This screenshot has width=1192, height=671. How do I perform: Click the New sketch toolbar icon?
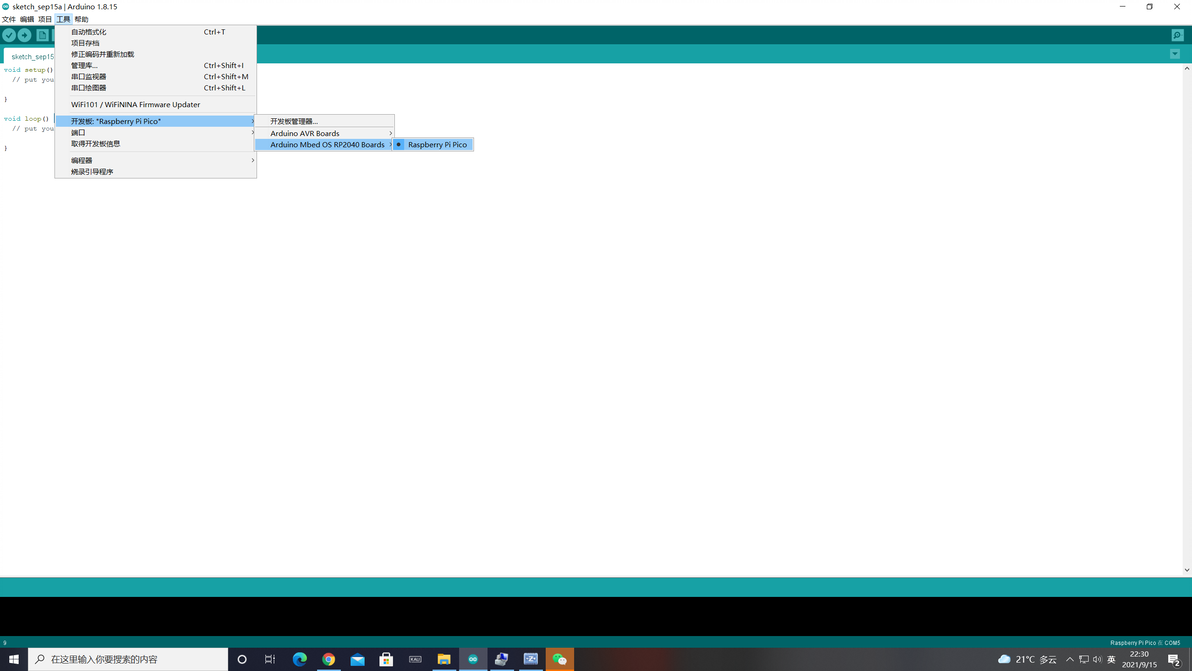tap(43, 35)
